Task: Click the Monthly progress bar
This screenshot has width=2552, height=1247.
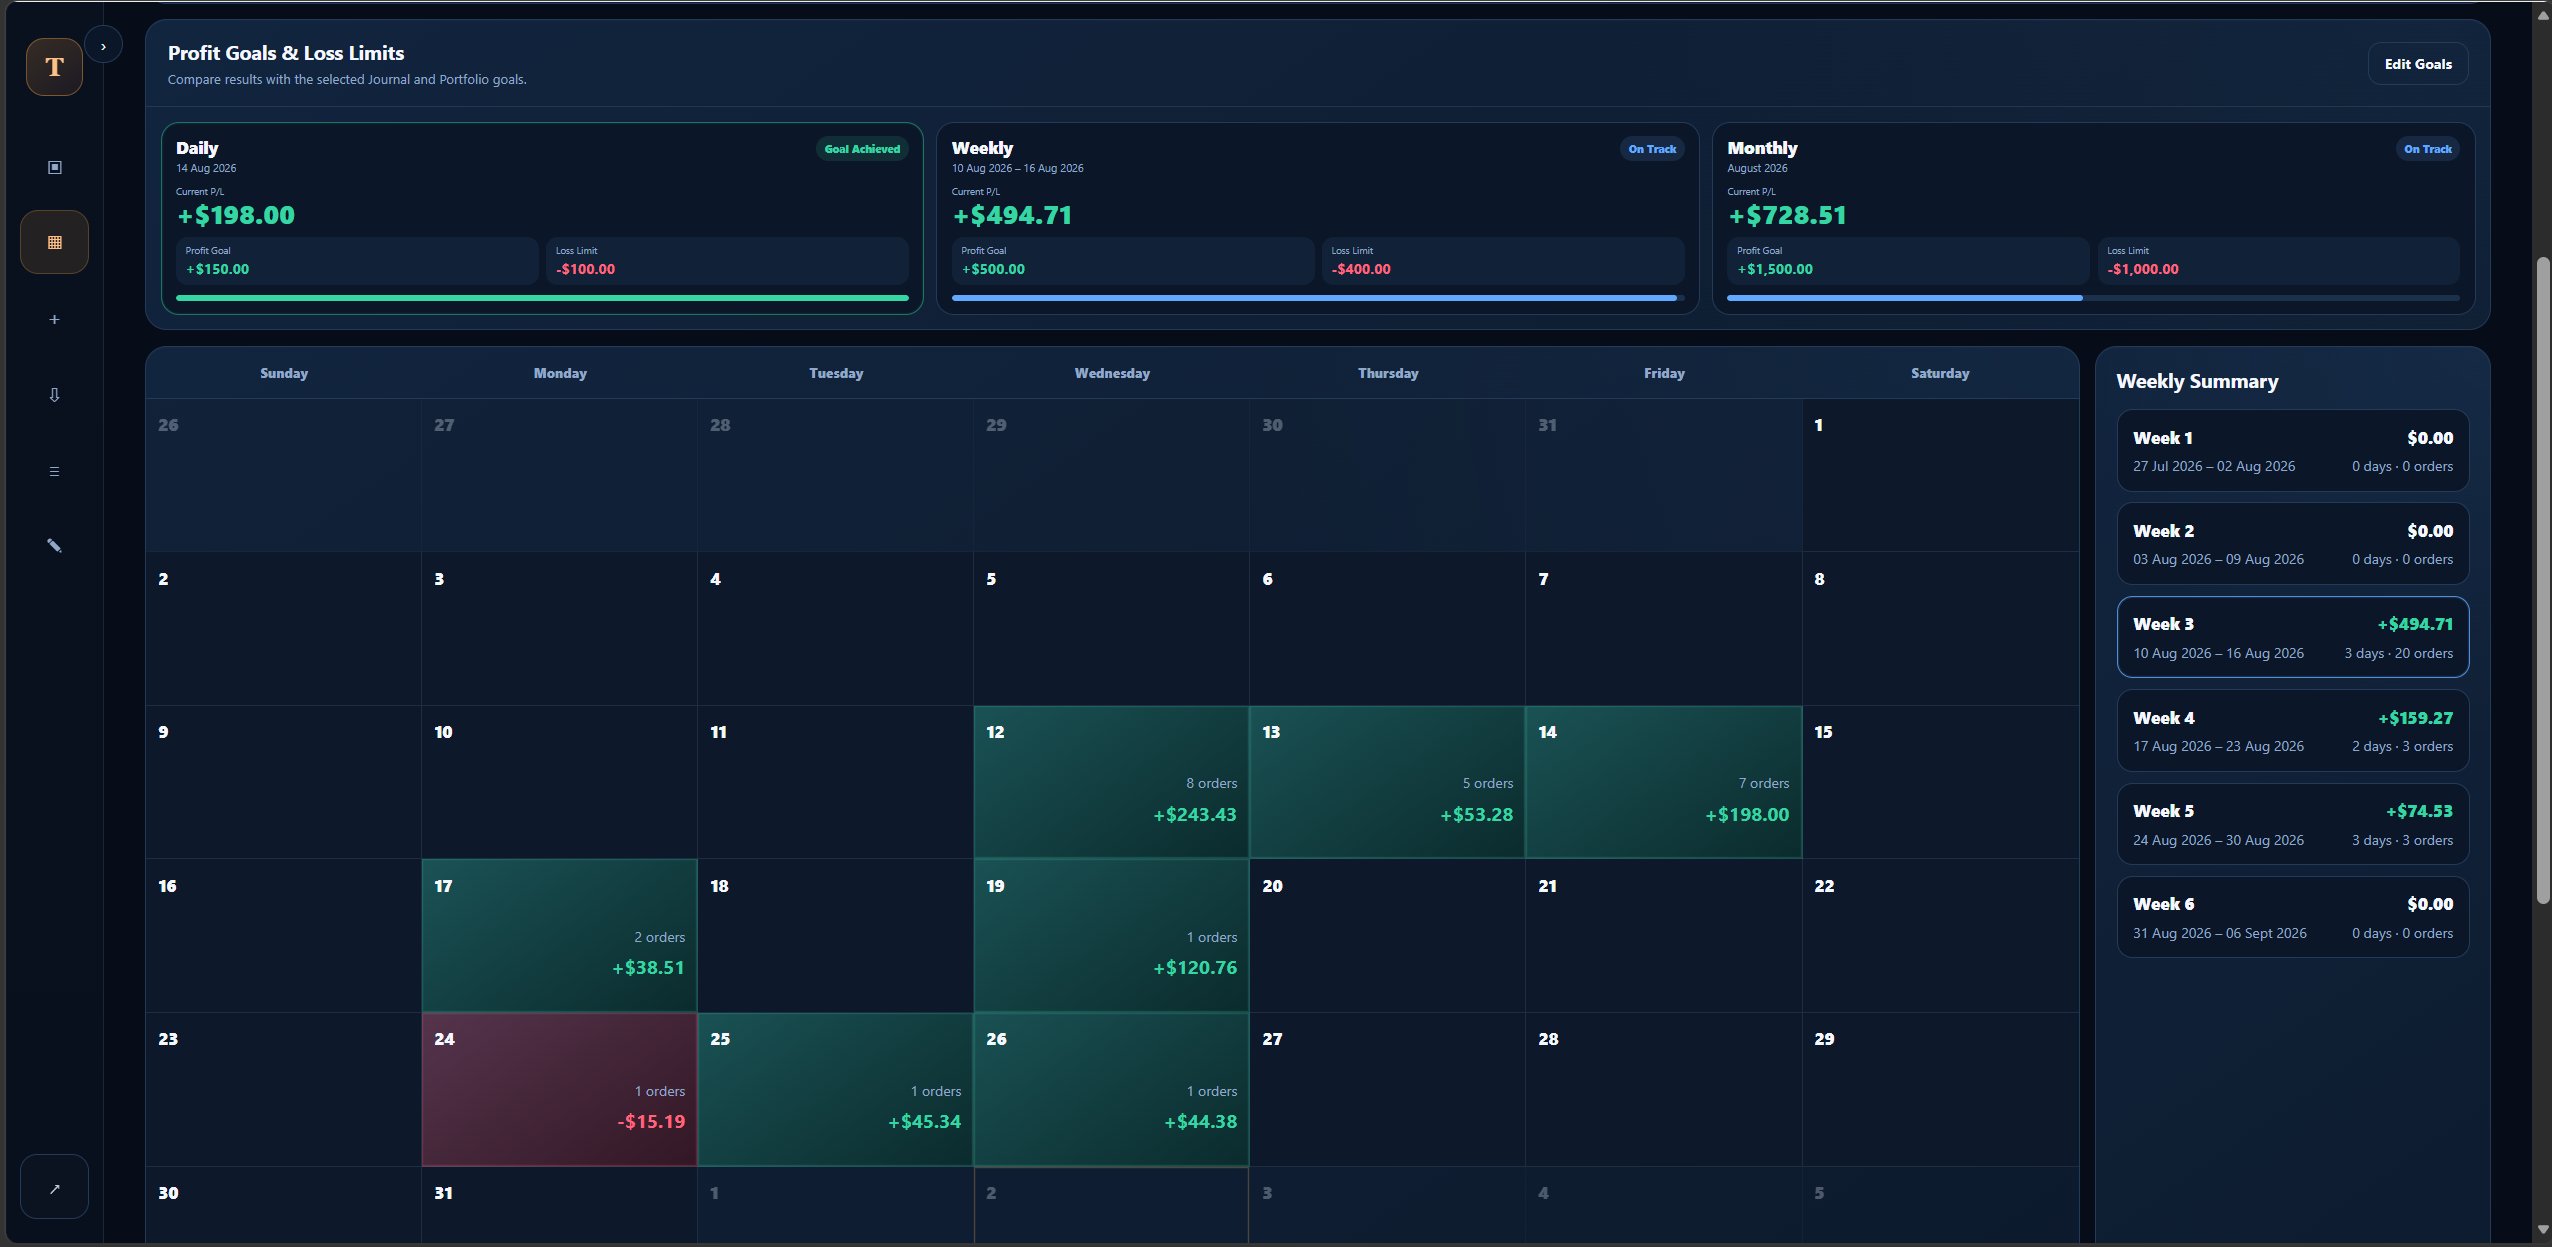Action: click(2093, 298)
